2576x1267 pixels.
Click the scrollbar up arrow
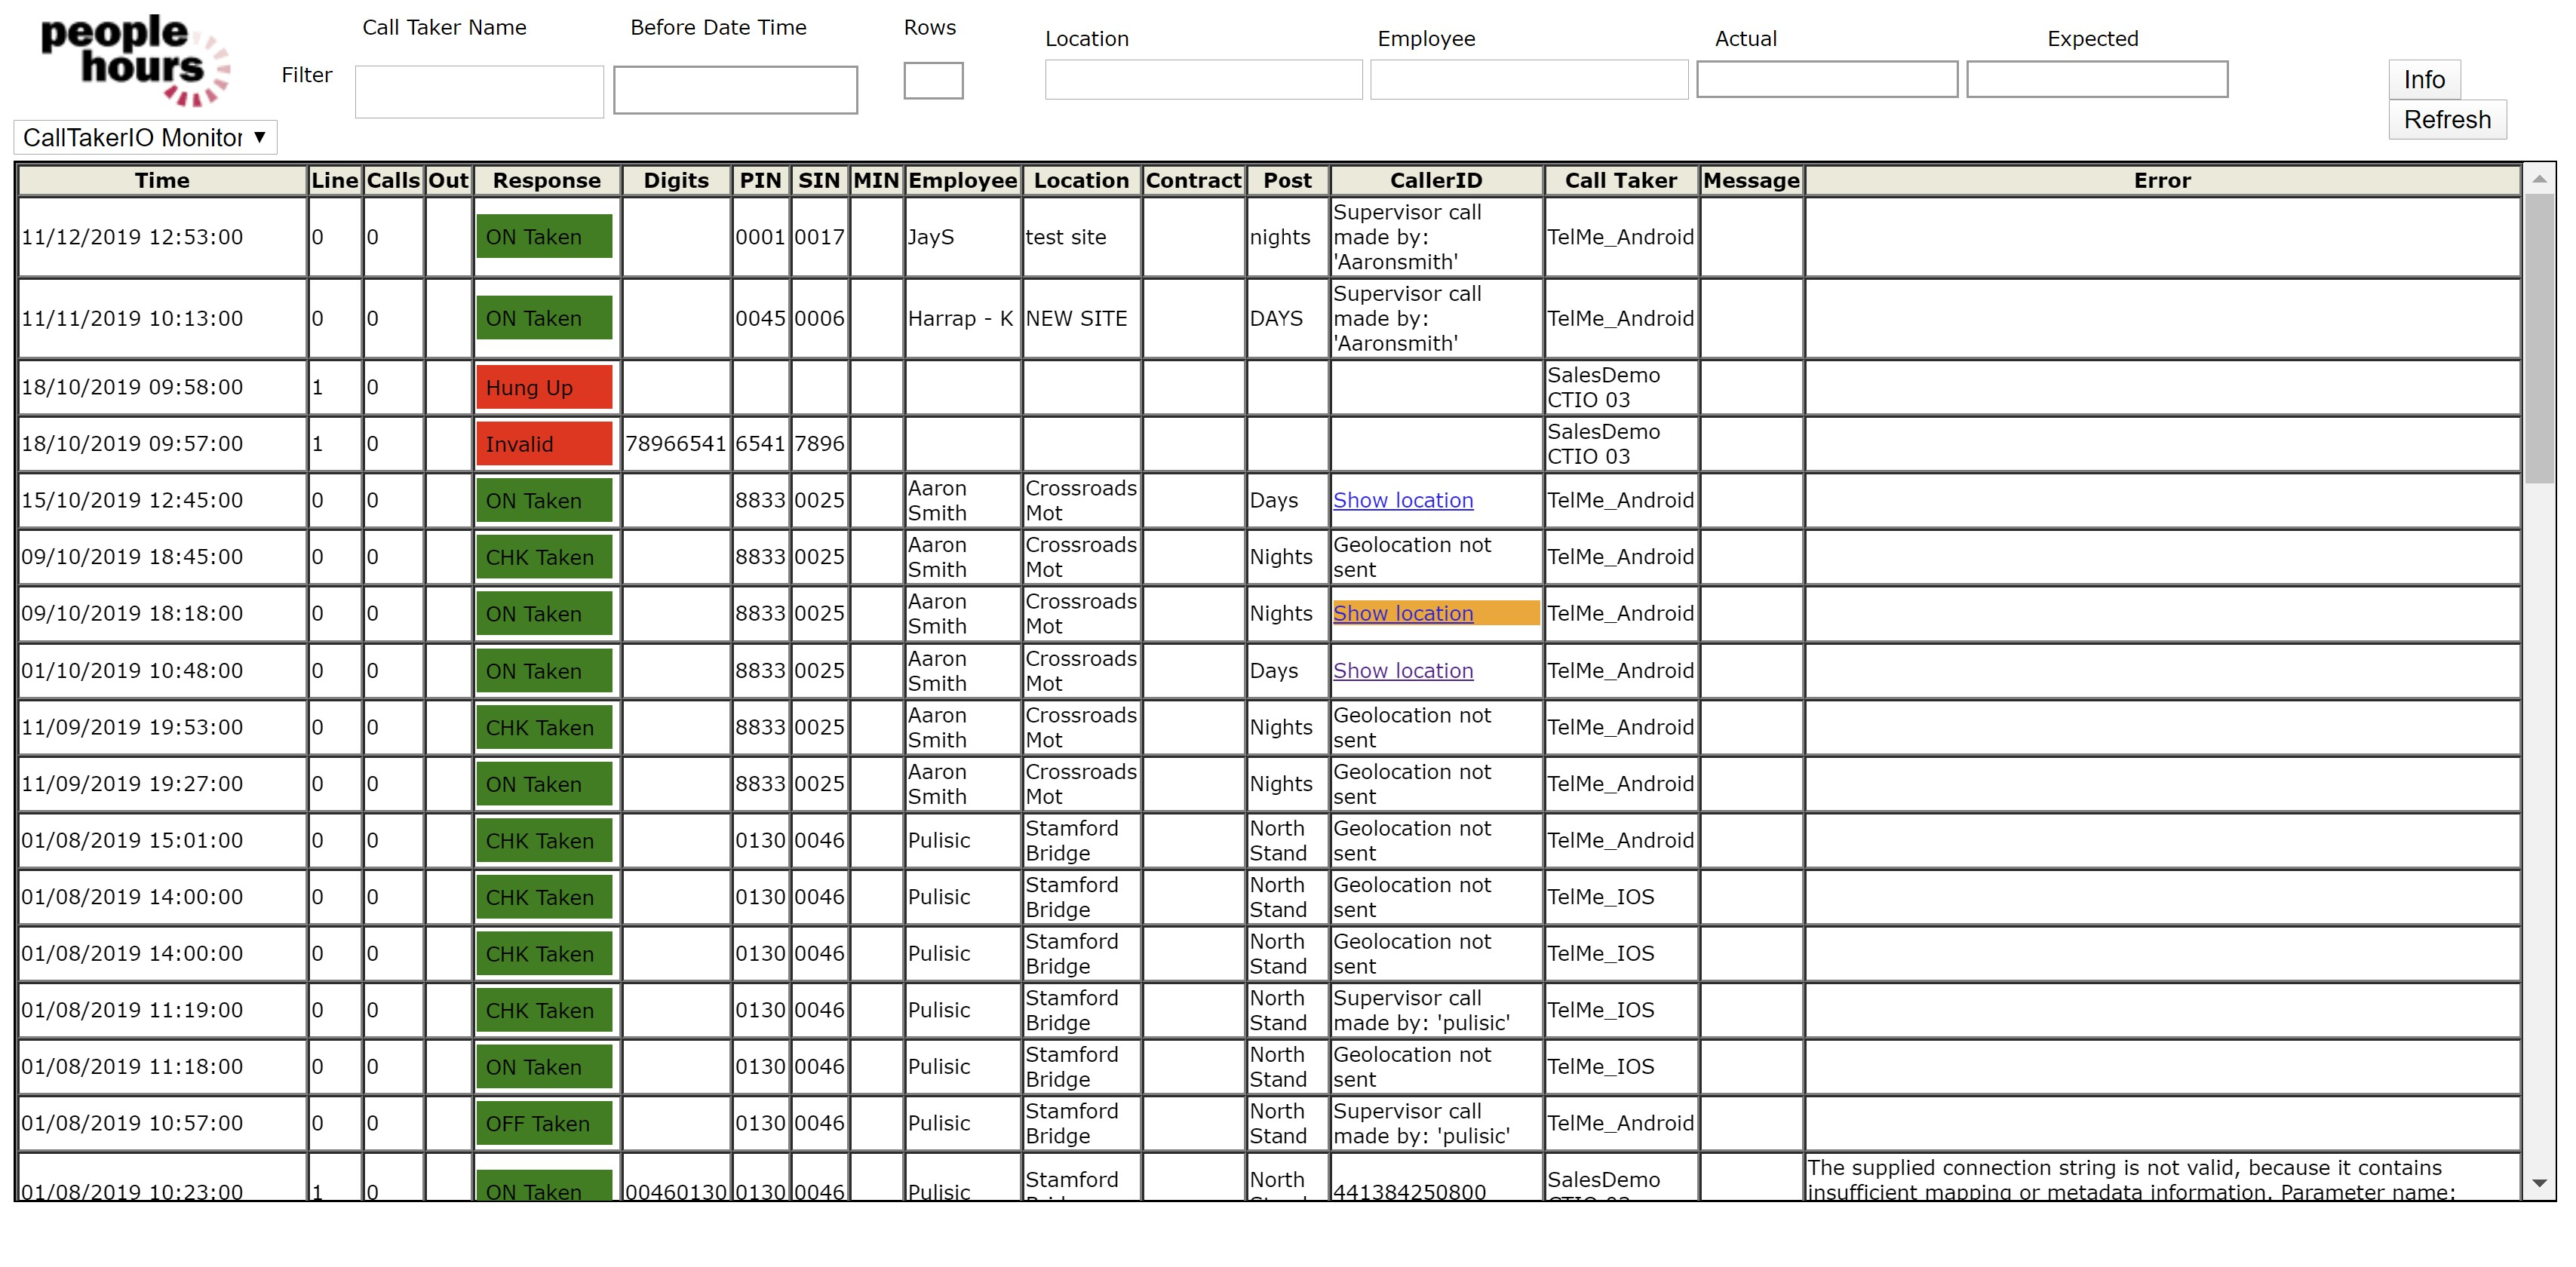point(2539,179)
